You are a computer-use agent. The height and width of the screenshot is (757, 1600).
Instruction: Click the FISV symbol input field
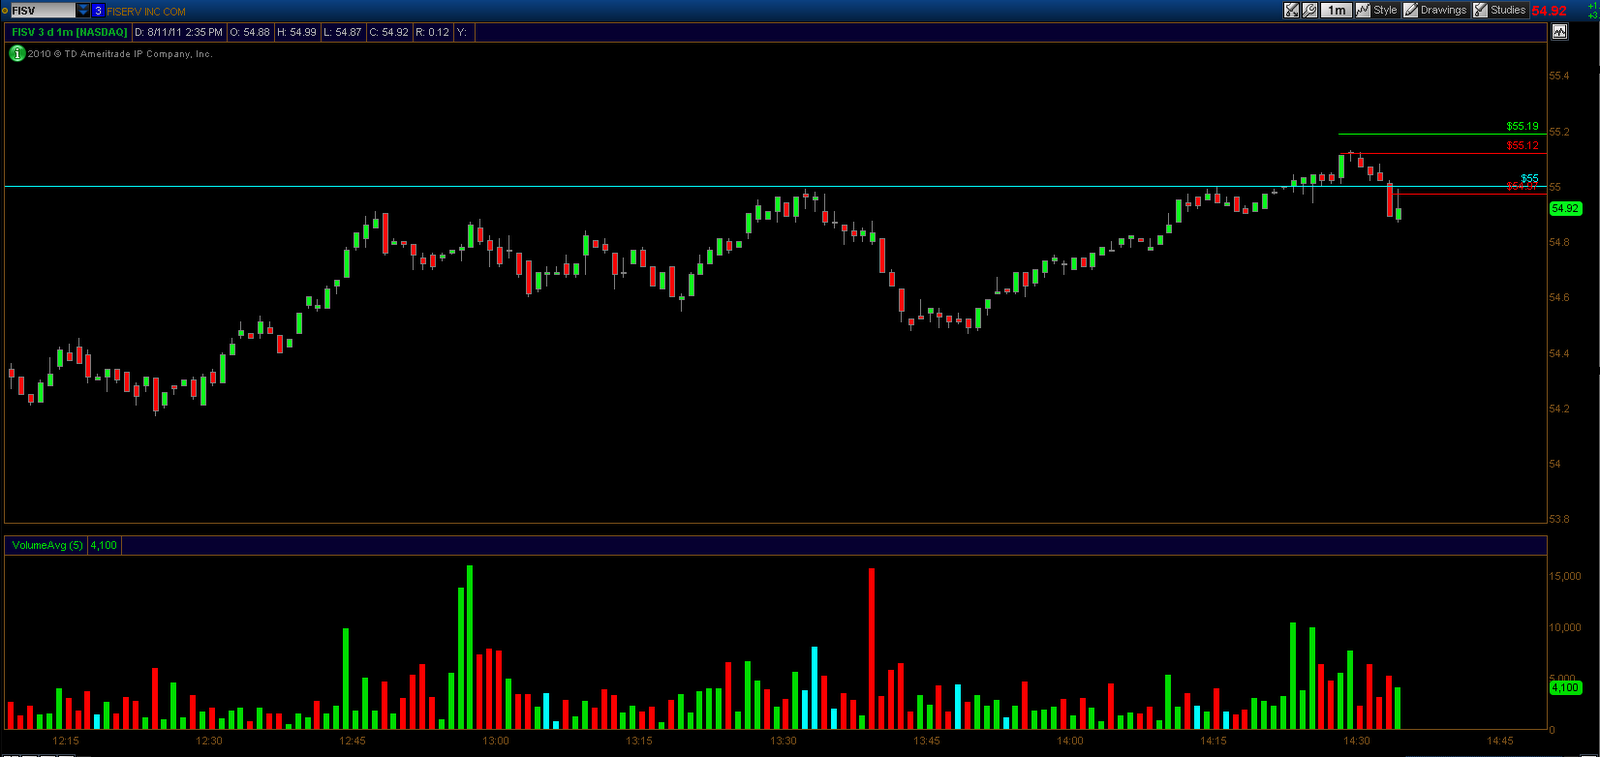[x=43, y=10]
